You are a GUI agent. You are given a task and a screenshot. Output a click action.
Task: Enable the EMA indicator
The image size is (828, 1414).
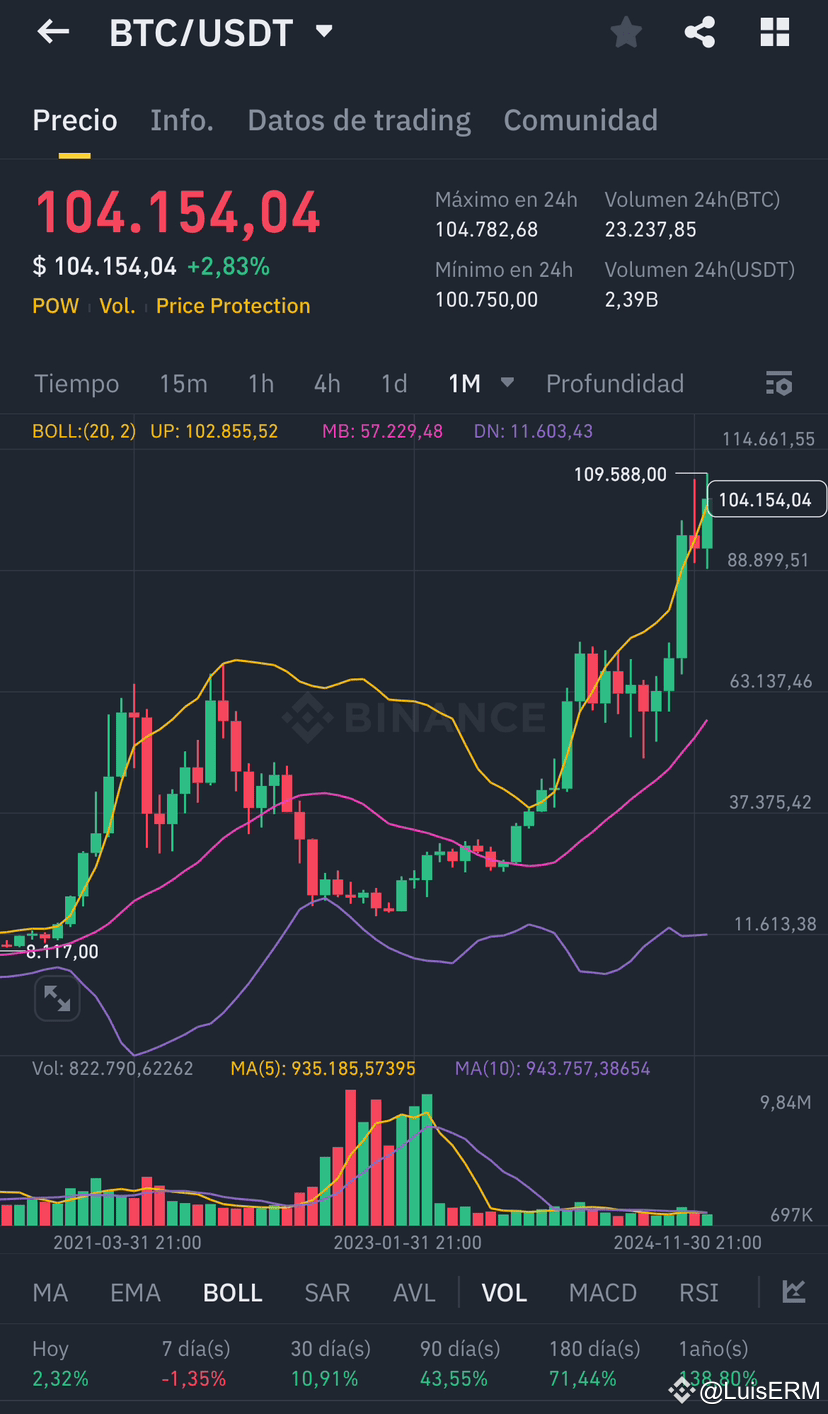[135, 1292]
